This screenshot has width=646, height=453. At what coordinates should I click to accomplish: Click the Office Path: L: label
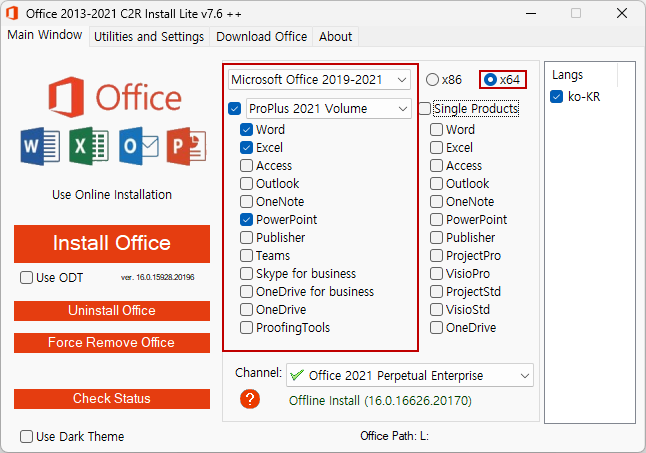coord(394,436)
